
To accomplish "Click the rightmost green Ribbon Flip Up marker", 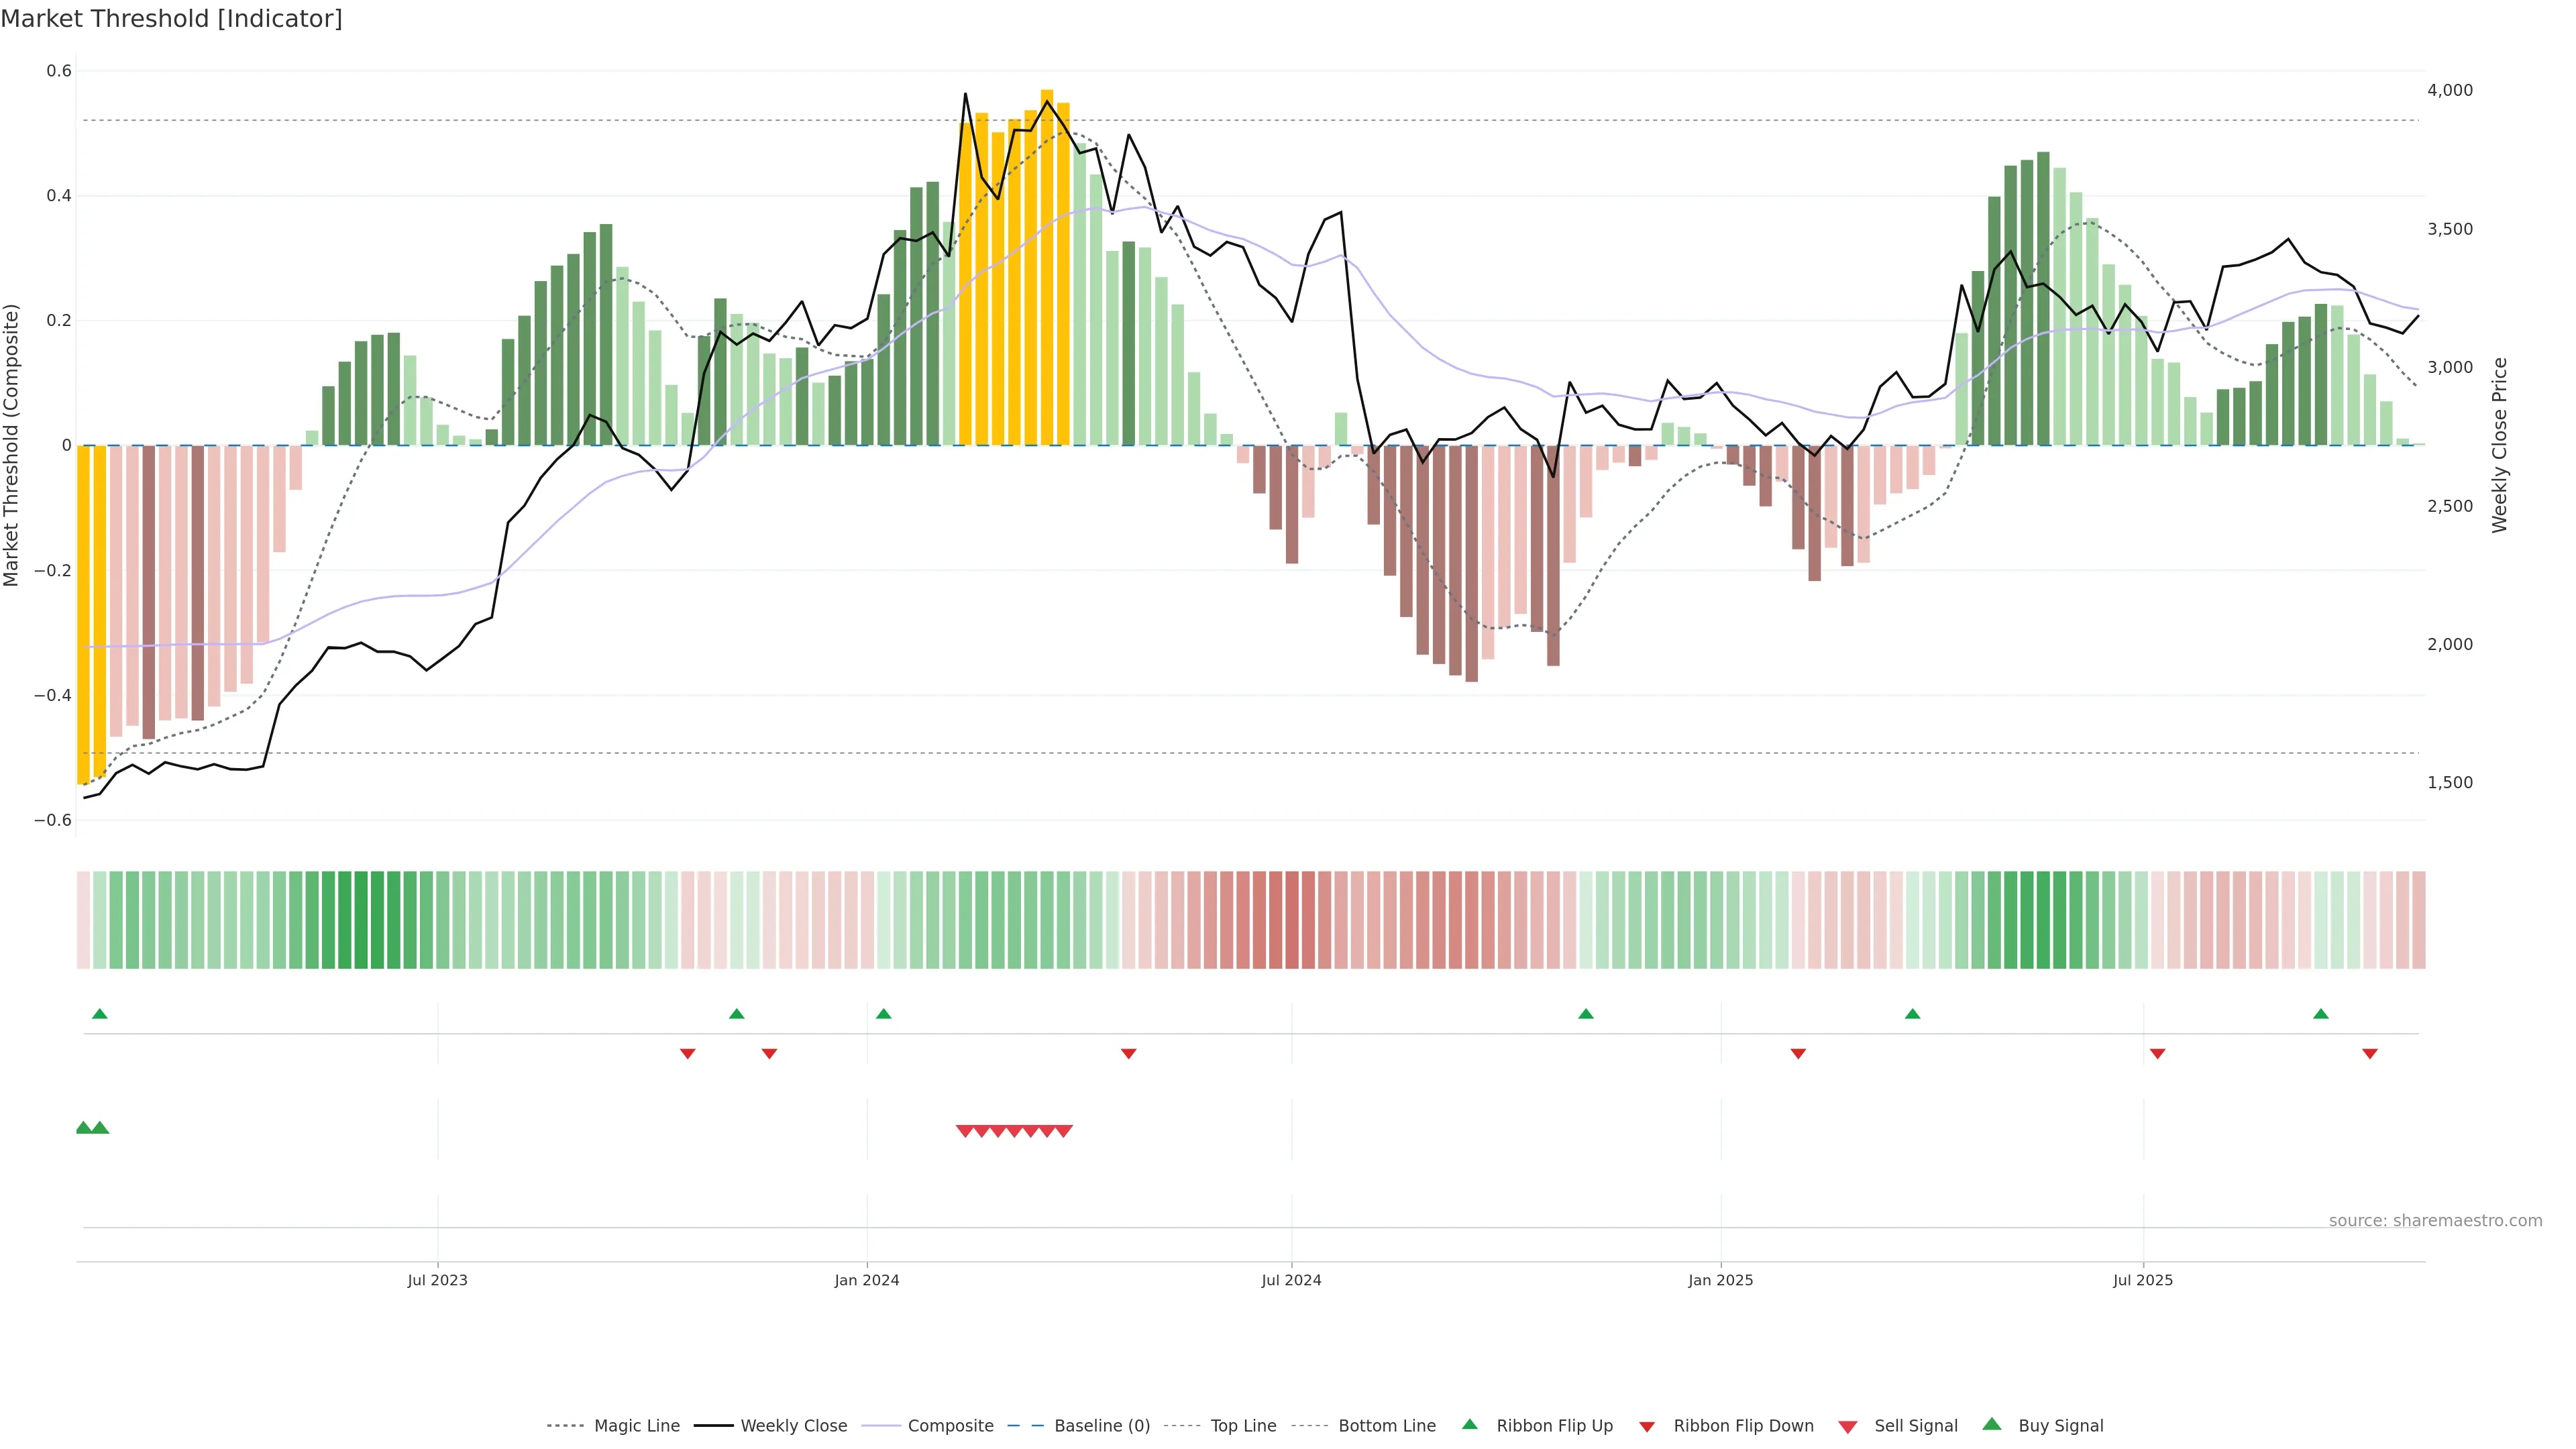I will (2320, 1014).
